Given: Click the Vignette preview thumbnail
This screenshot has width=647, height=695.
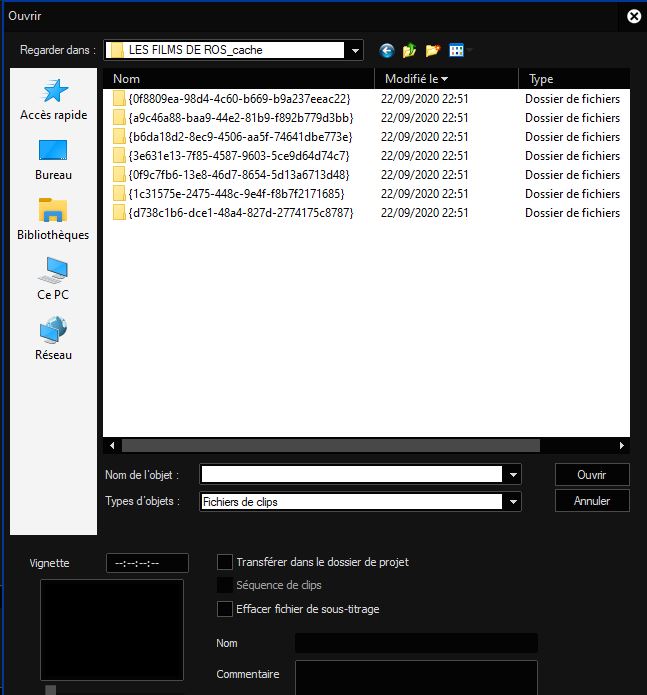Looking at the screenshot, I should click(x=112, y=630).
